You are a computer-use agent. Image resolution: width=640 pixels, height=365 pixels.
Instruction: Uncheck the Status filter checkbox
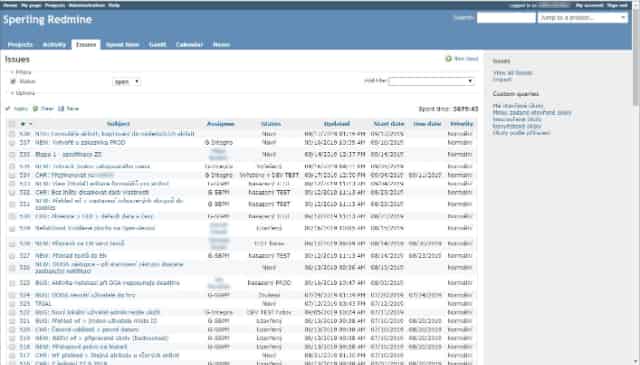[x=13, y=82]
